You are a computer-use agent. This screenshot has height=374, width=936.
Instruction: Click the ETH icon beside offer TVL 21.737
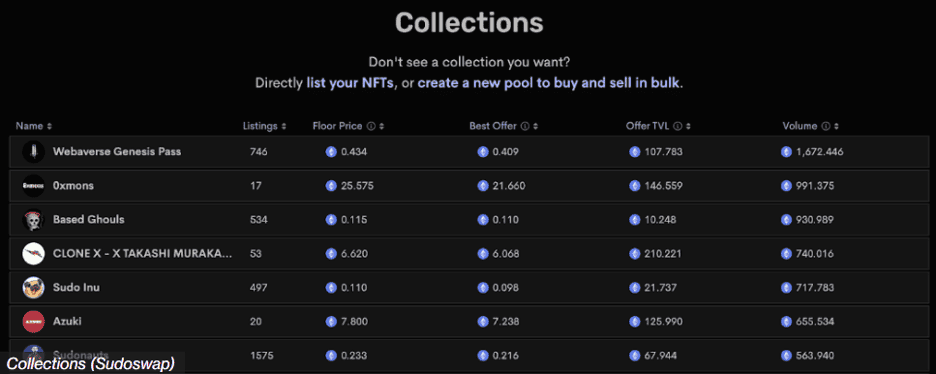635,288
